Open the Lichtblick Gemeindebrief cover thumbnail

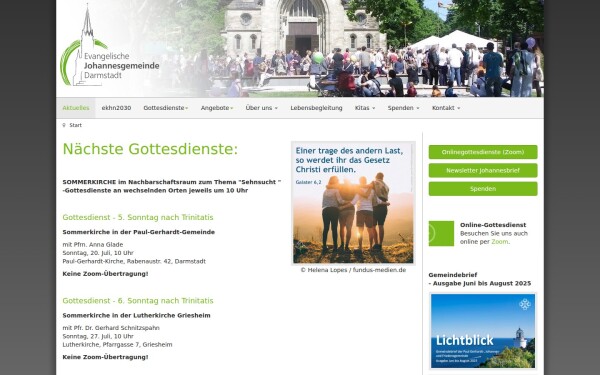[483, 331]
